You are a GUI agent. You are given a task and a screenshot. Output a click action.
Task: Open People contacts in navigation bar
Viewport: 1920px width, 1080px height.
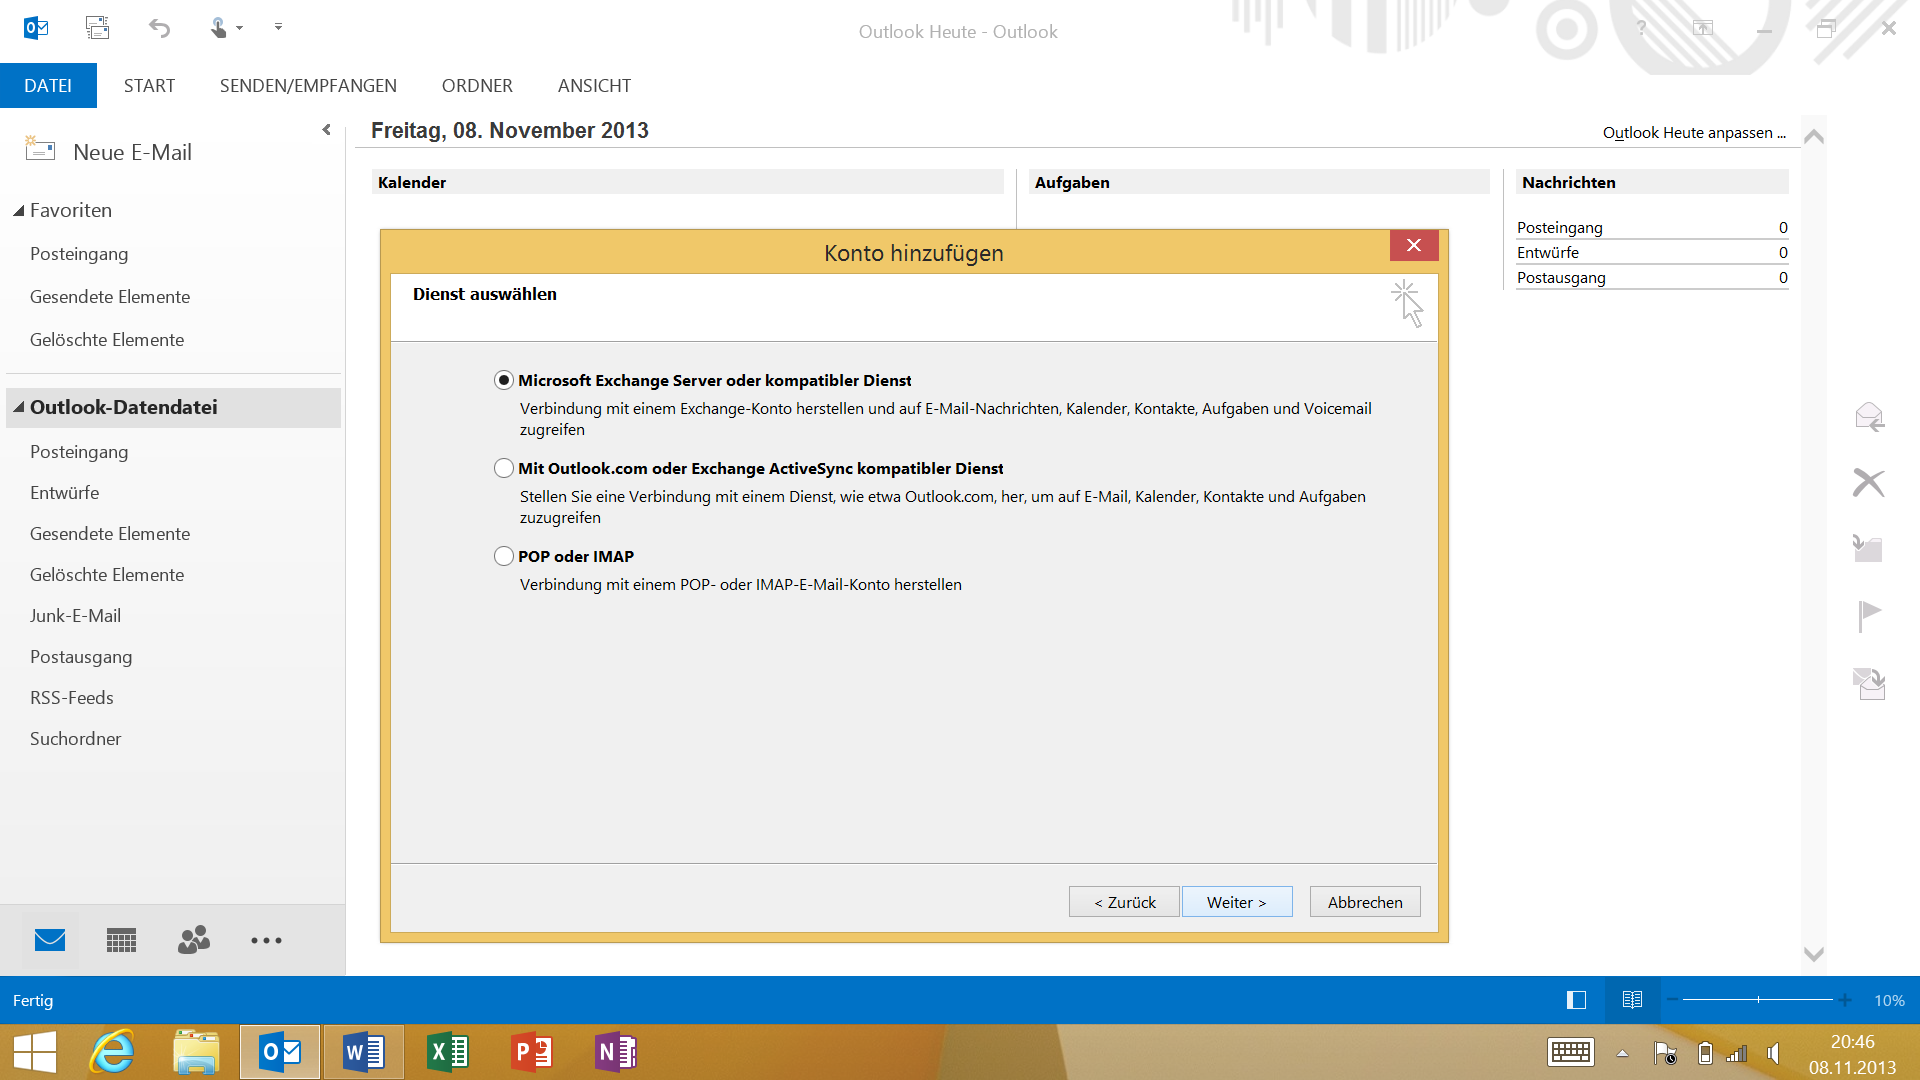(x=194, y=940)
